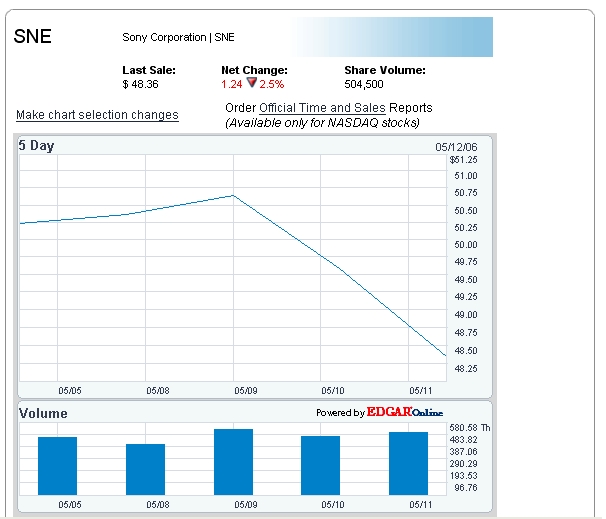The width and height of the screenshot is (606, 519).
Task: Select the SNE ticker heading
Action: [x=32, y=37]
